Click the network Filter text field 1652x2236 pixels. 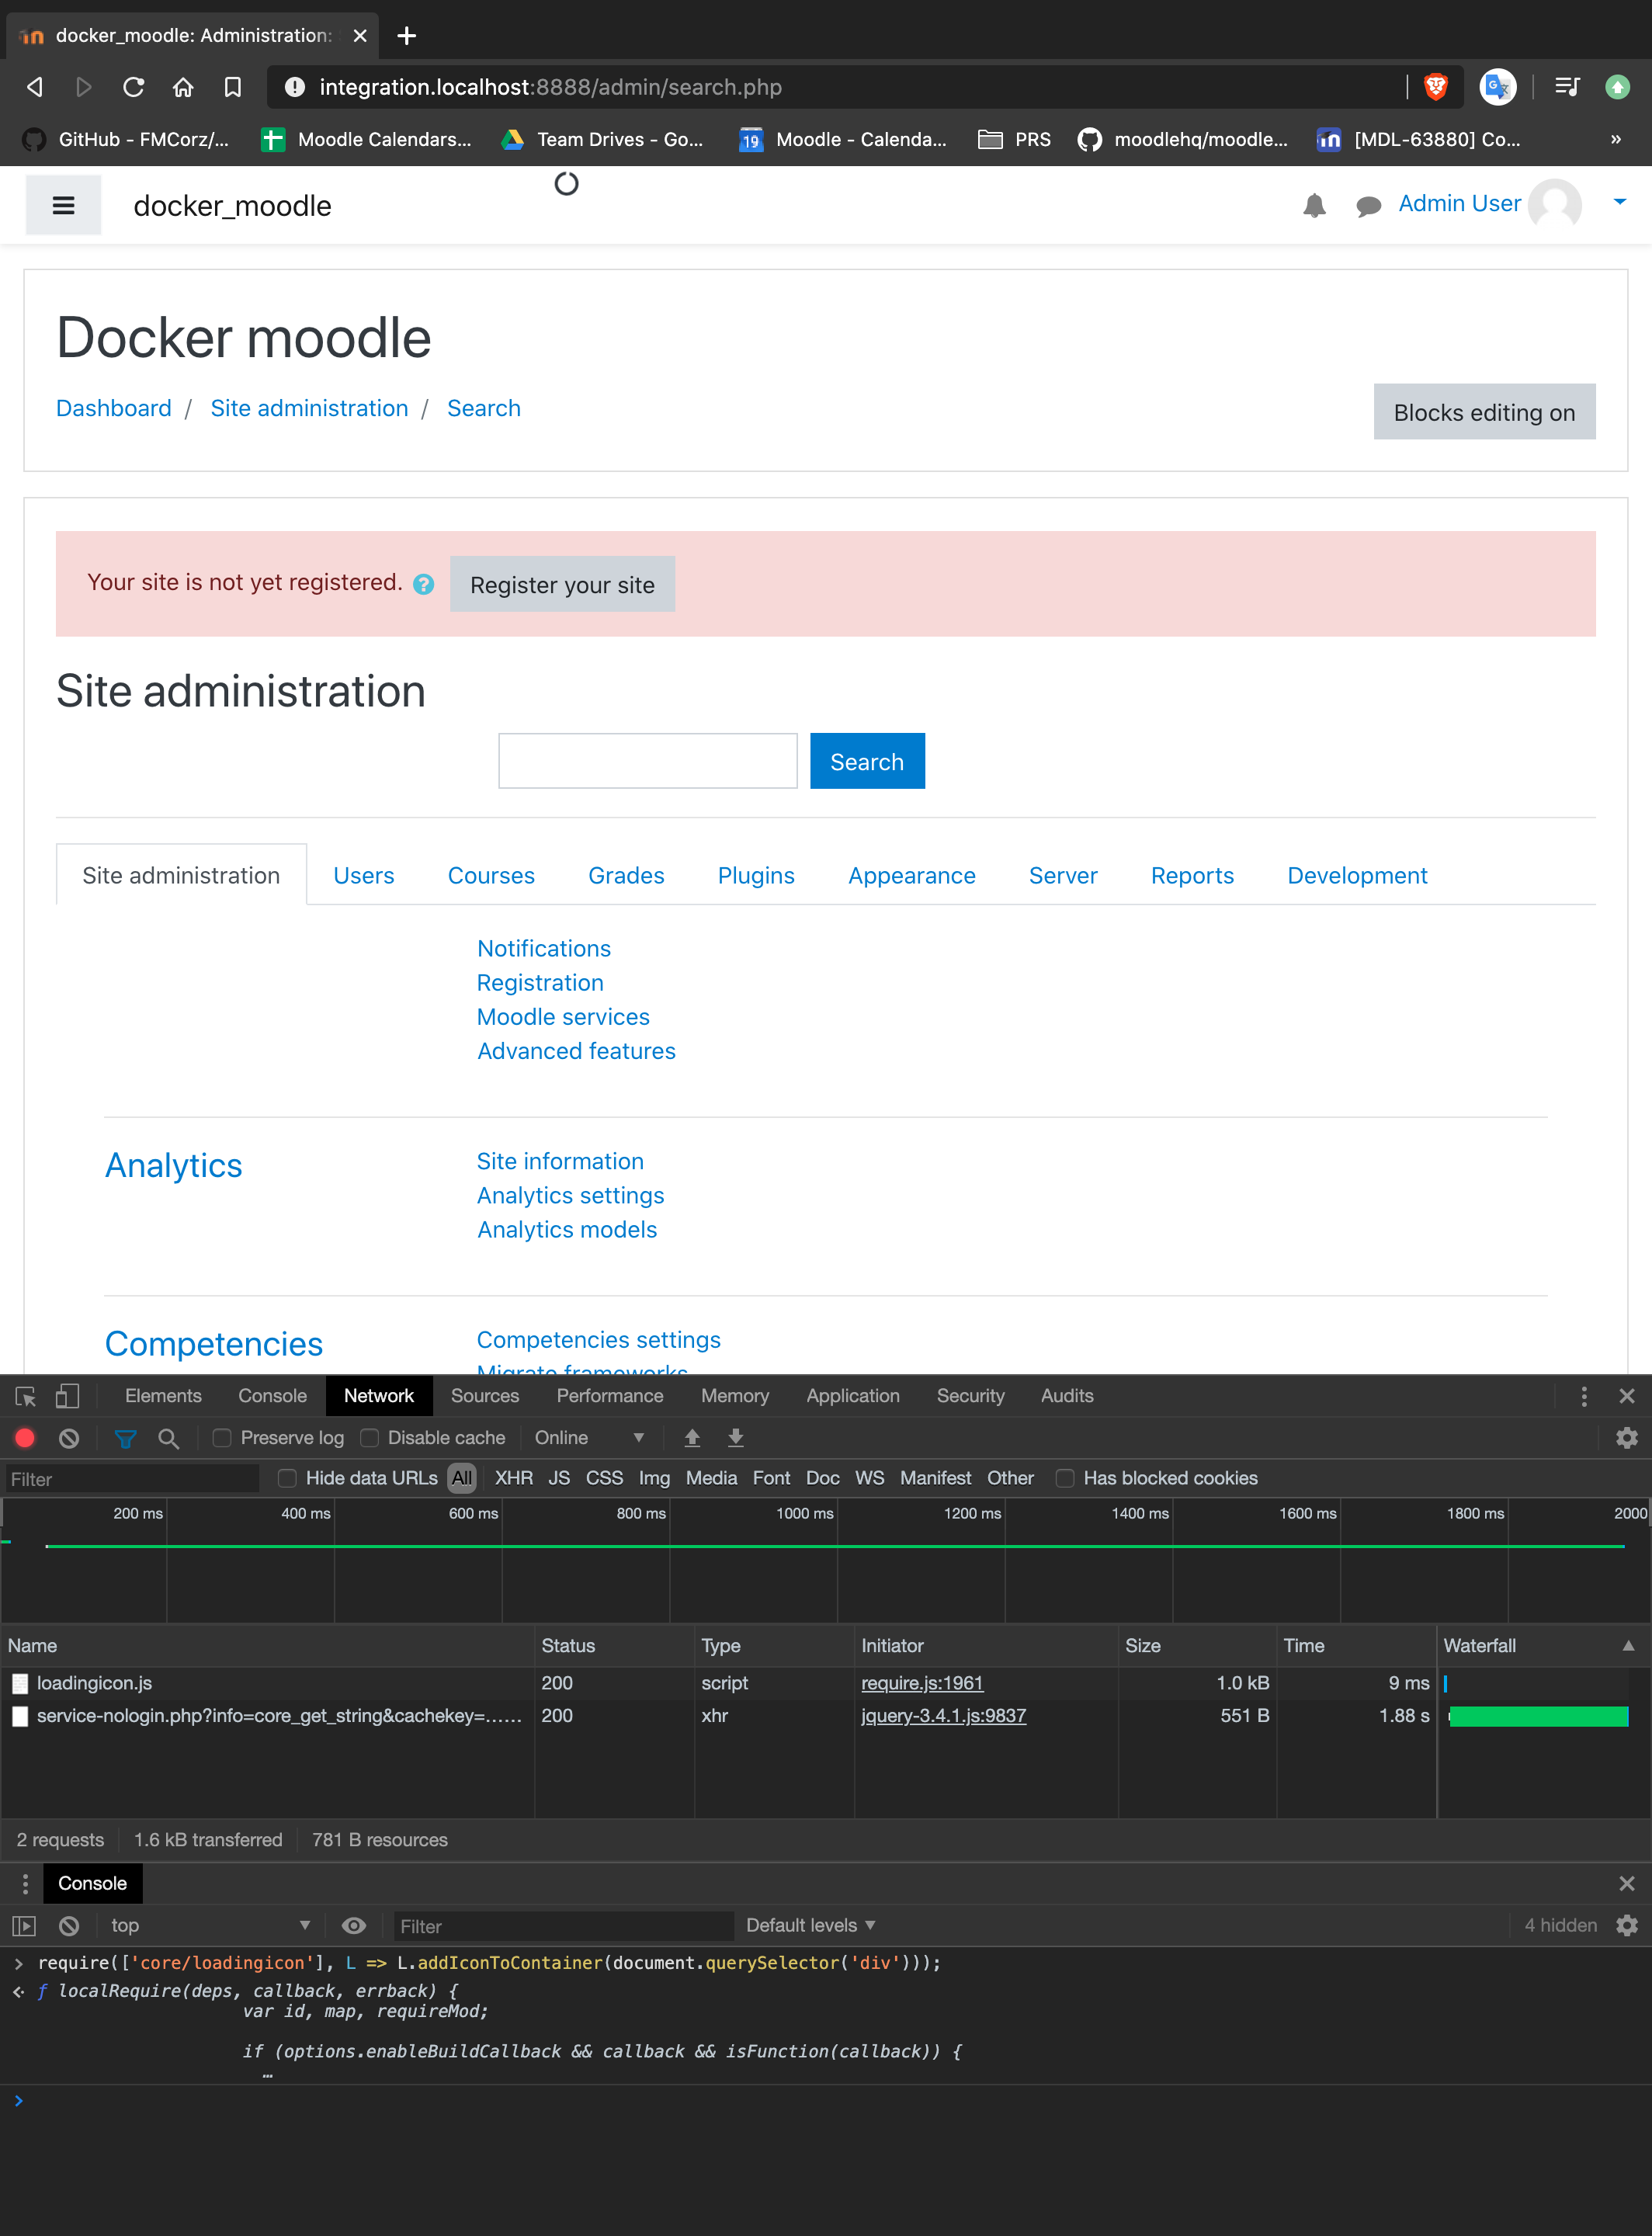coord(132,1479)
